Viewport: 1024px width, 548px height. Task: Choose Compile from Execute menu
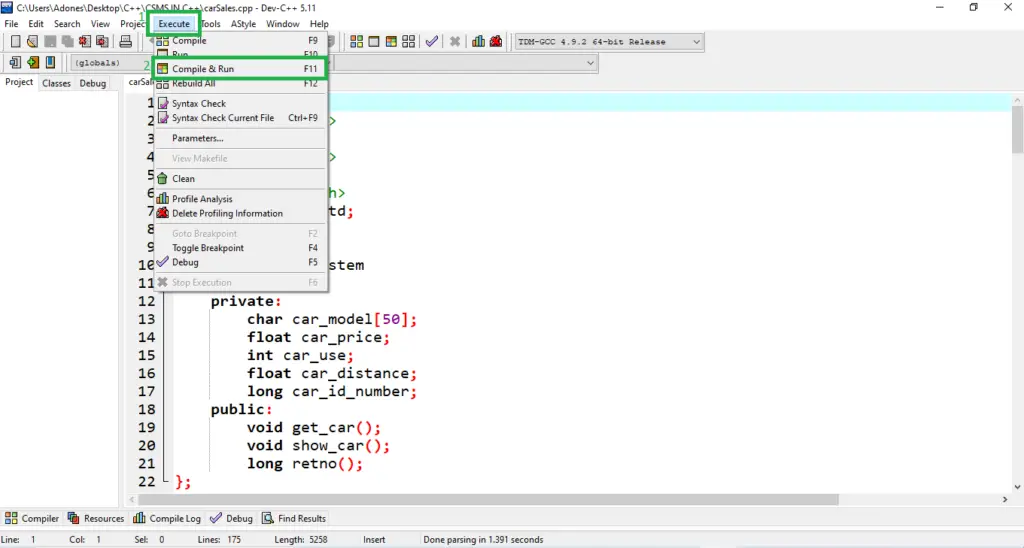239,40
